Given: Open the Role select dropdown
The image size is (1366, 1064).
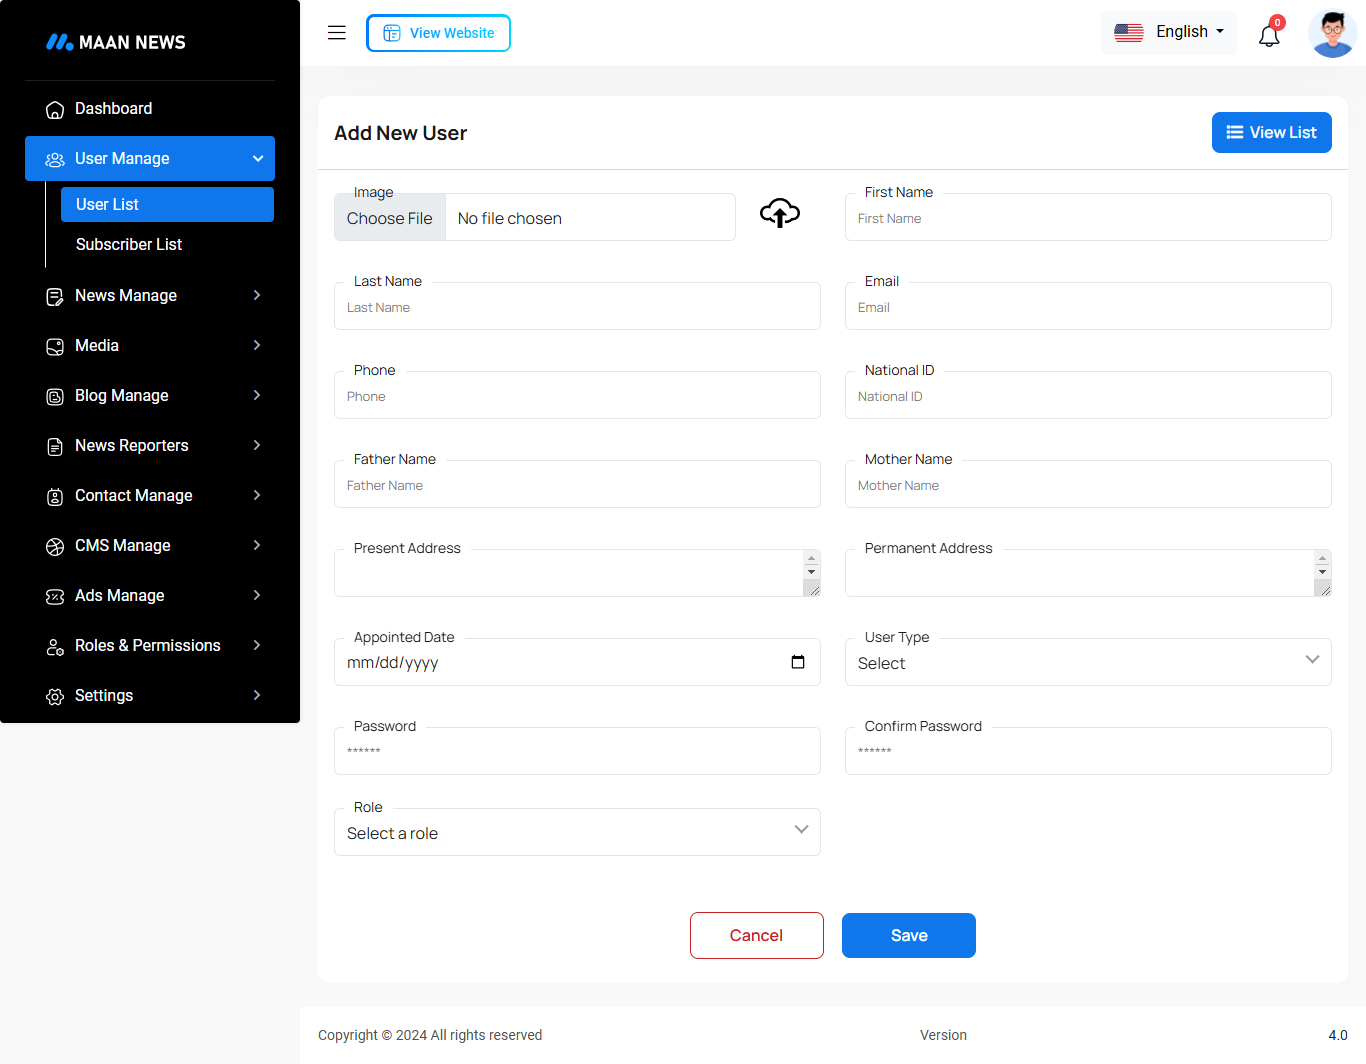Looking at the screenshot, I should [577, 832].
